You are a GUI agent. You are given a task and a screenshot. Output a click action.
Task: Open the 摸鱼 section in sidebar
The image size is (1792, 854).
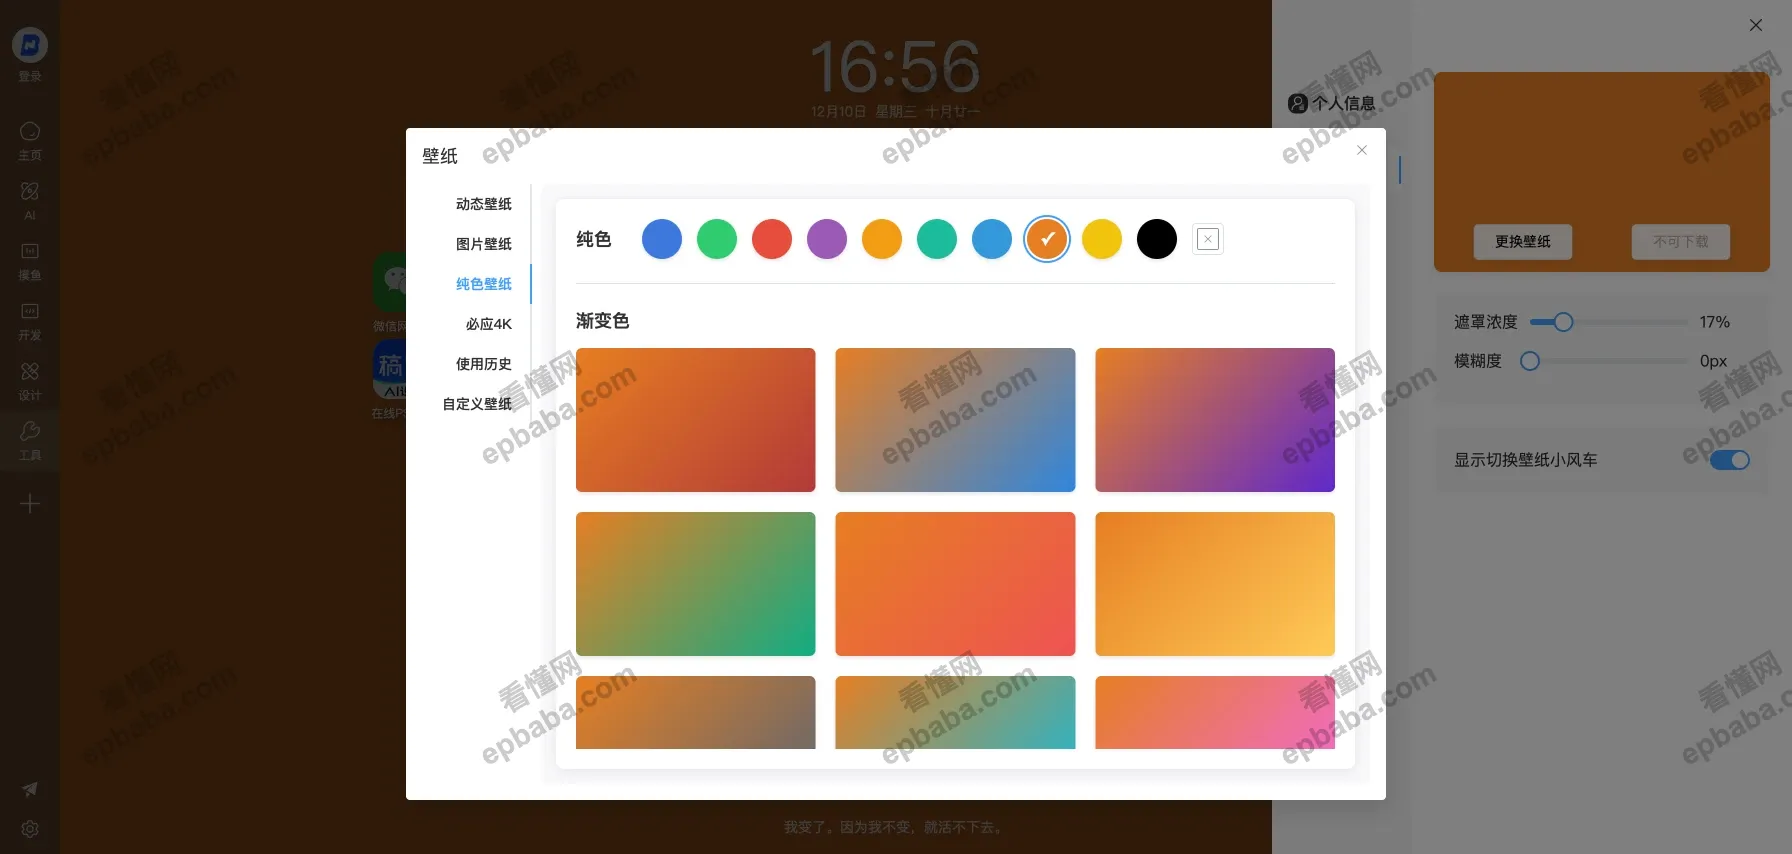coord(30,260)
